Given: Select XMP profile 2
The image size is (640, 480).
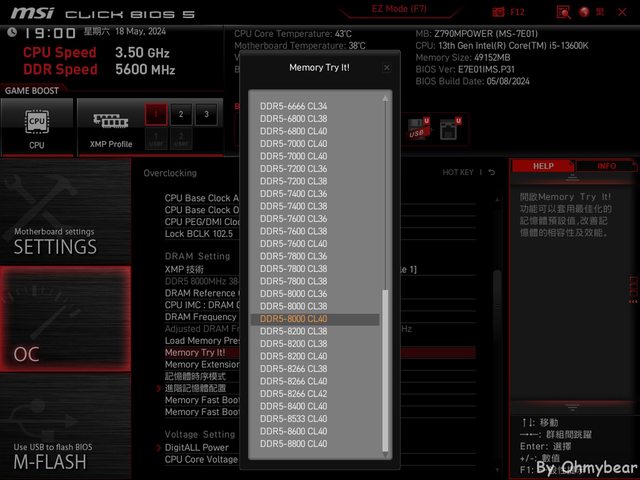Looking at the screenshot, I should point(180,114).
